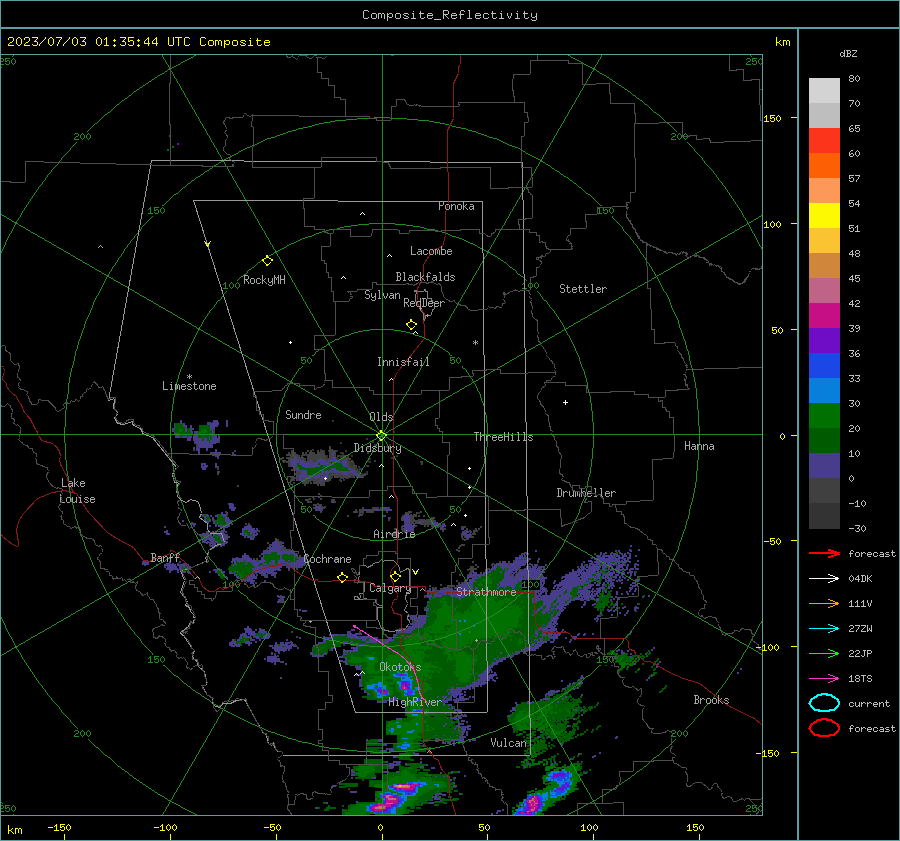
Task: Select the green 30-20 dBZ swatch
Action: (x=824, y=416)
